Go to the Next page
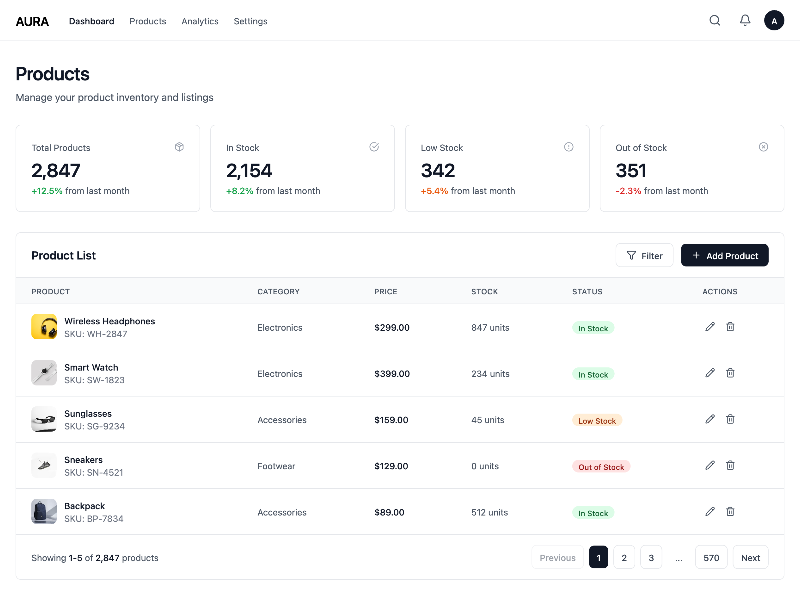800x600 pixels. click(x=750, y=558)
